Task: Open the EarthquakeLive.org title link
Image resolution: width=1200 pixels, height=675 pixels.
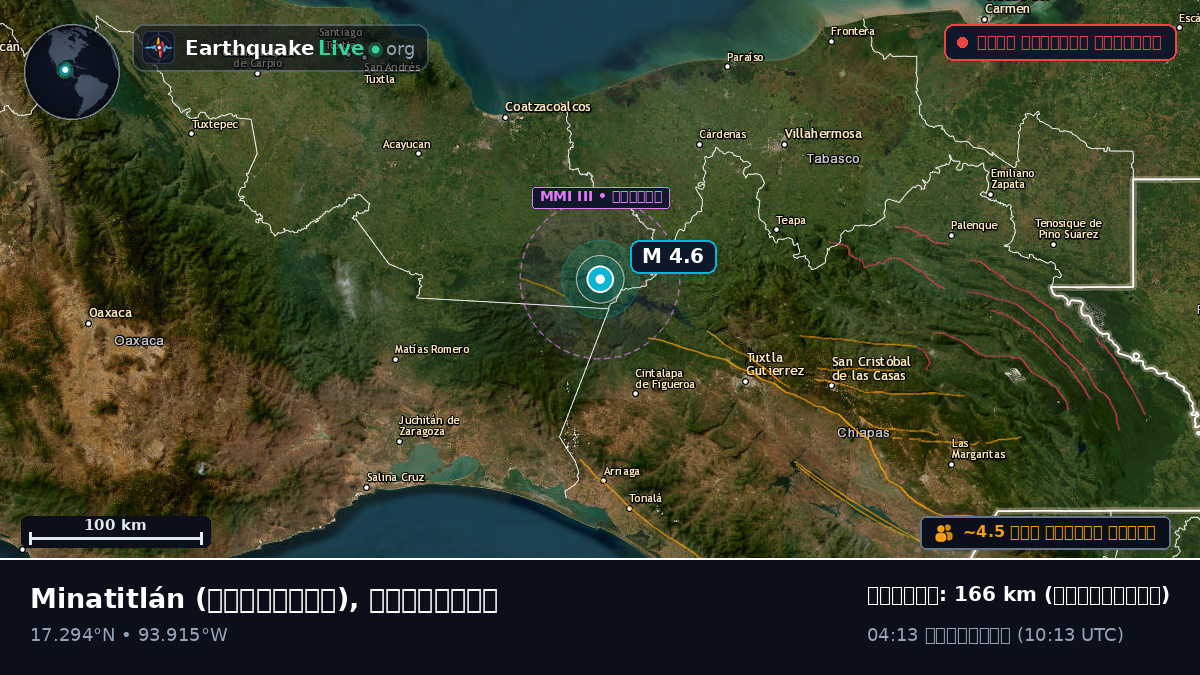Action: click(300, 48)
